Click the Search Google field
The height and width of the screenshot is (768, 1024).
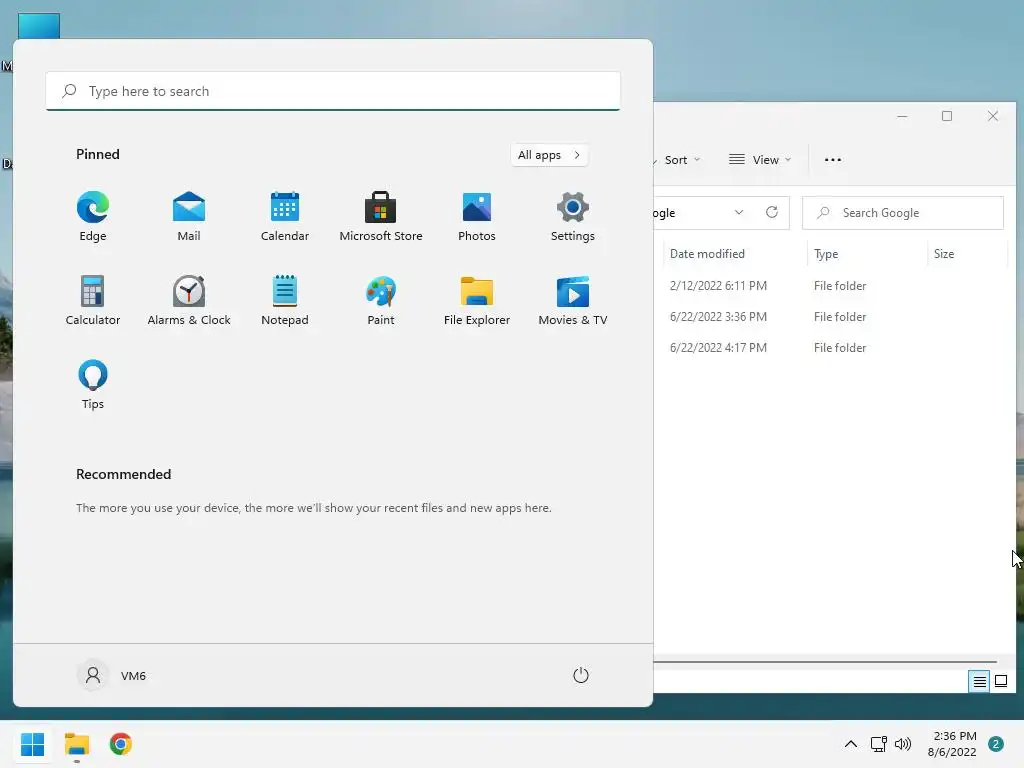pyautogui.click(x=903, y=213)
